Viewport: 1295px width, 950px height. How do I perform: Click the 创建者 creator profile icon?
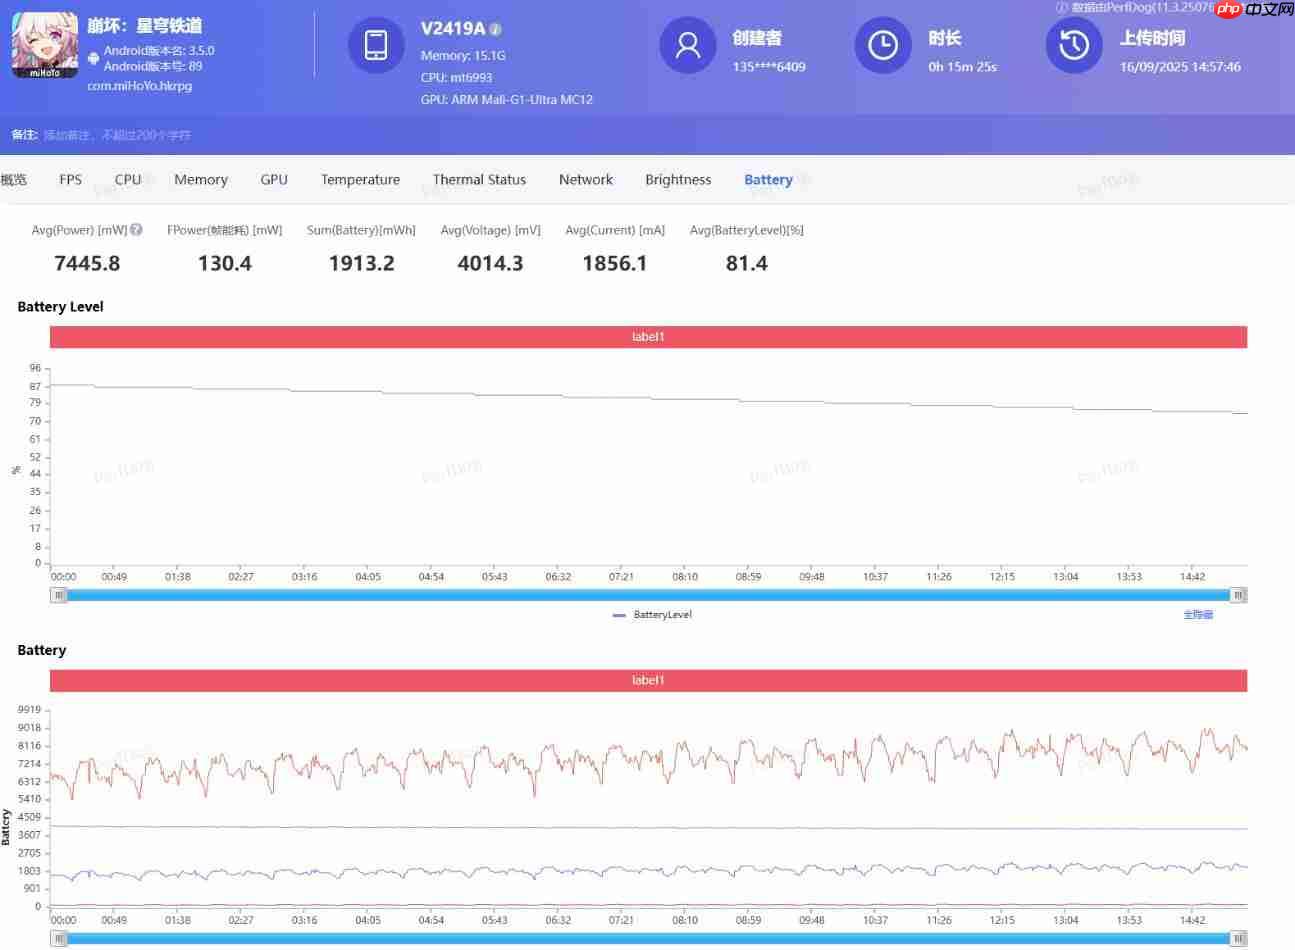click(x=687, y=45)
